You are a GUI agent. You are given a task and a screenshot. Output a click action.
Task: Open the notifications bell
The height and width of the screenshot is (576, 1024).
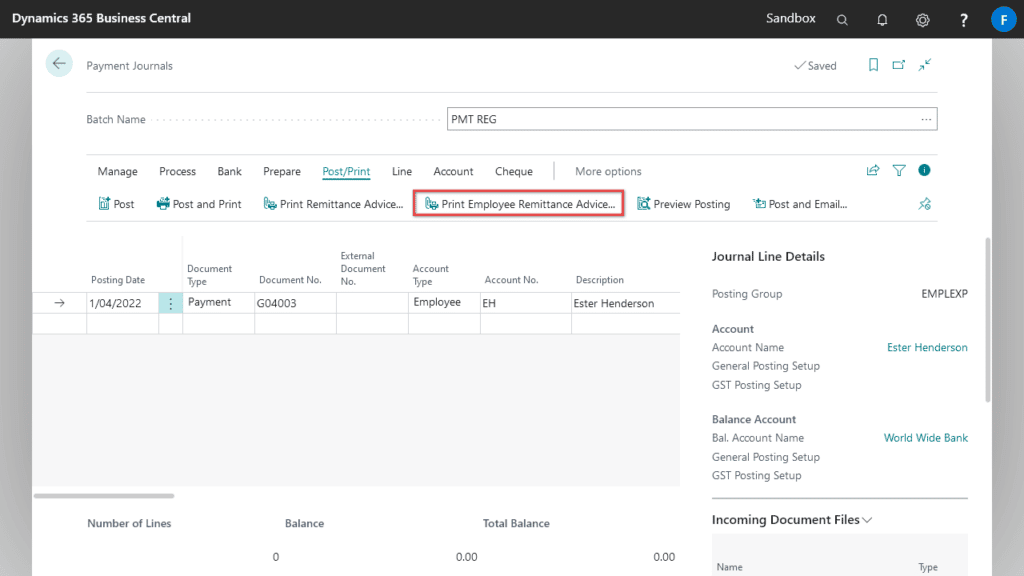tap(882, 19)
